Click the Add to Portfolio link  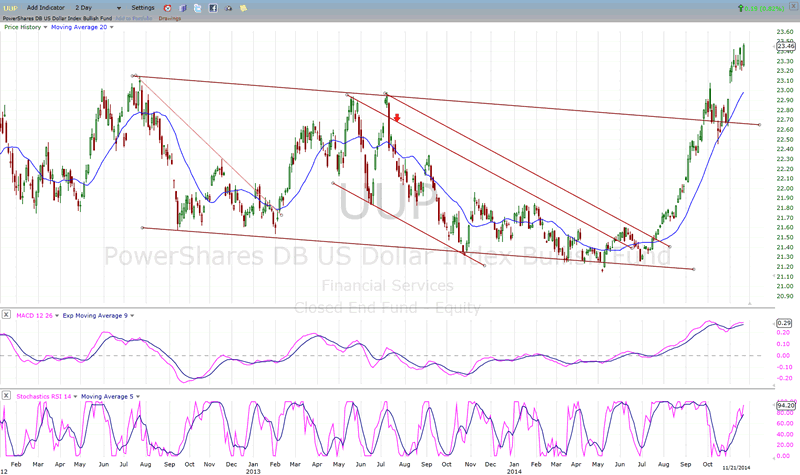[x=134, y=18]
